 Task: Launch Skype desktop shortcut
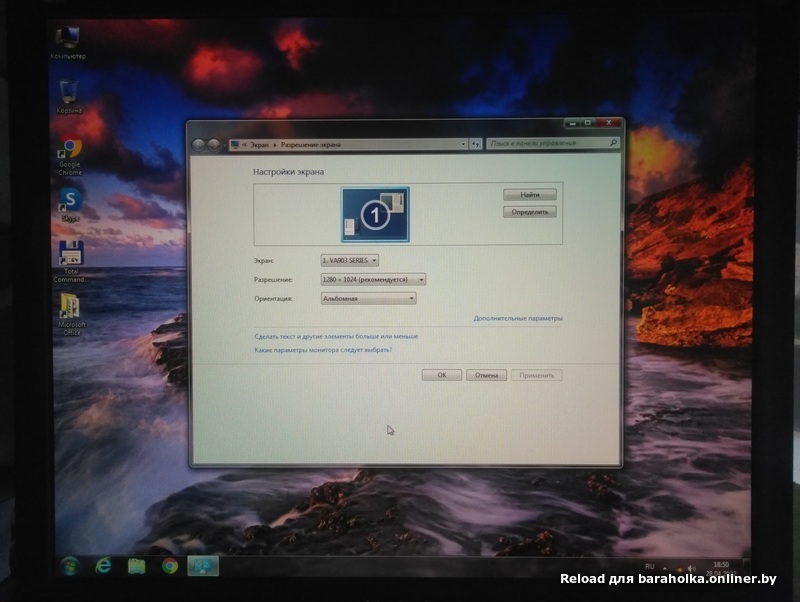coord(70,204)
